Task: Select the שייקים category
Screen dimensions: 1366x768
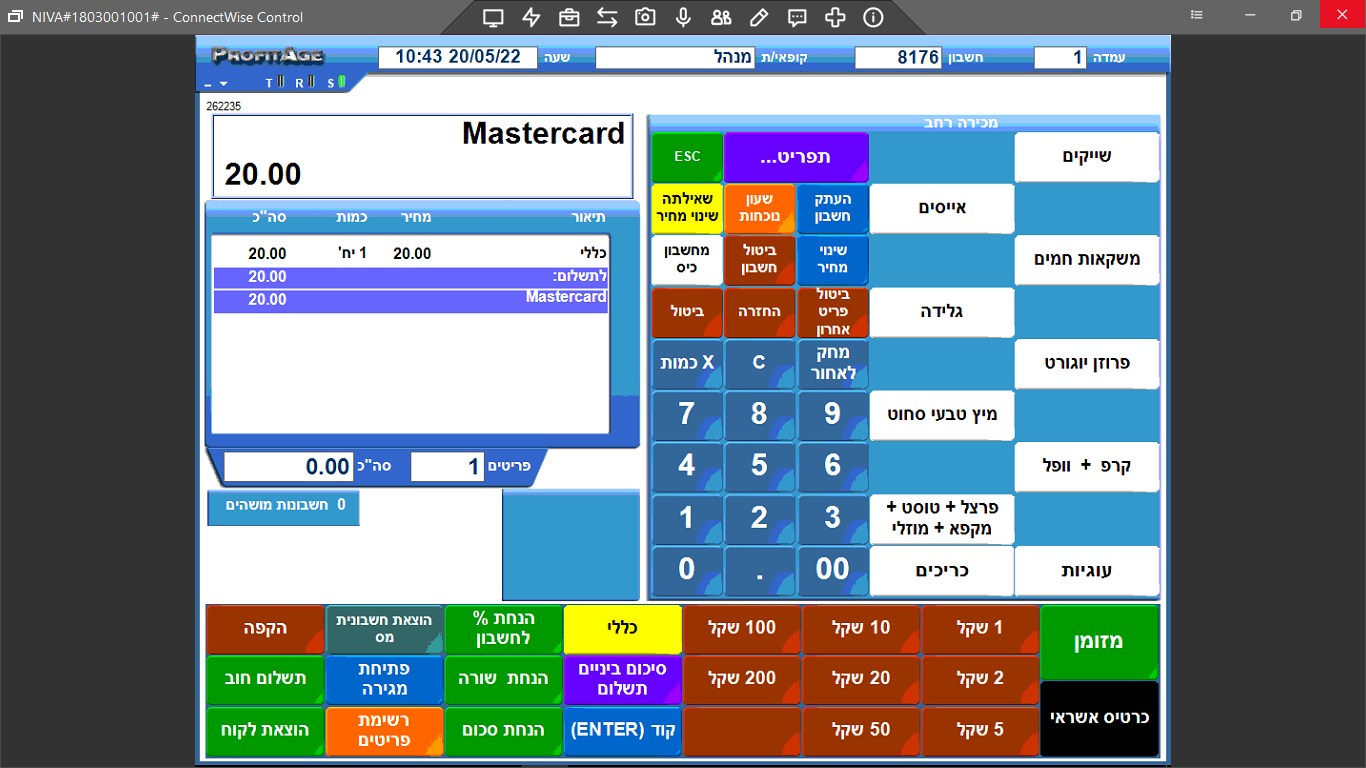Action: pyautogui.click(x=1087, y=157)
